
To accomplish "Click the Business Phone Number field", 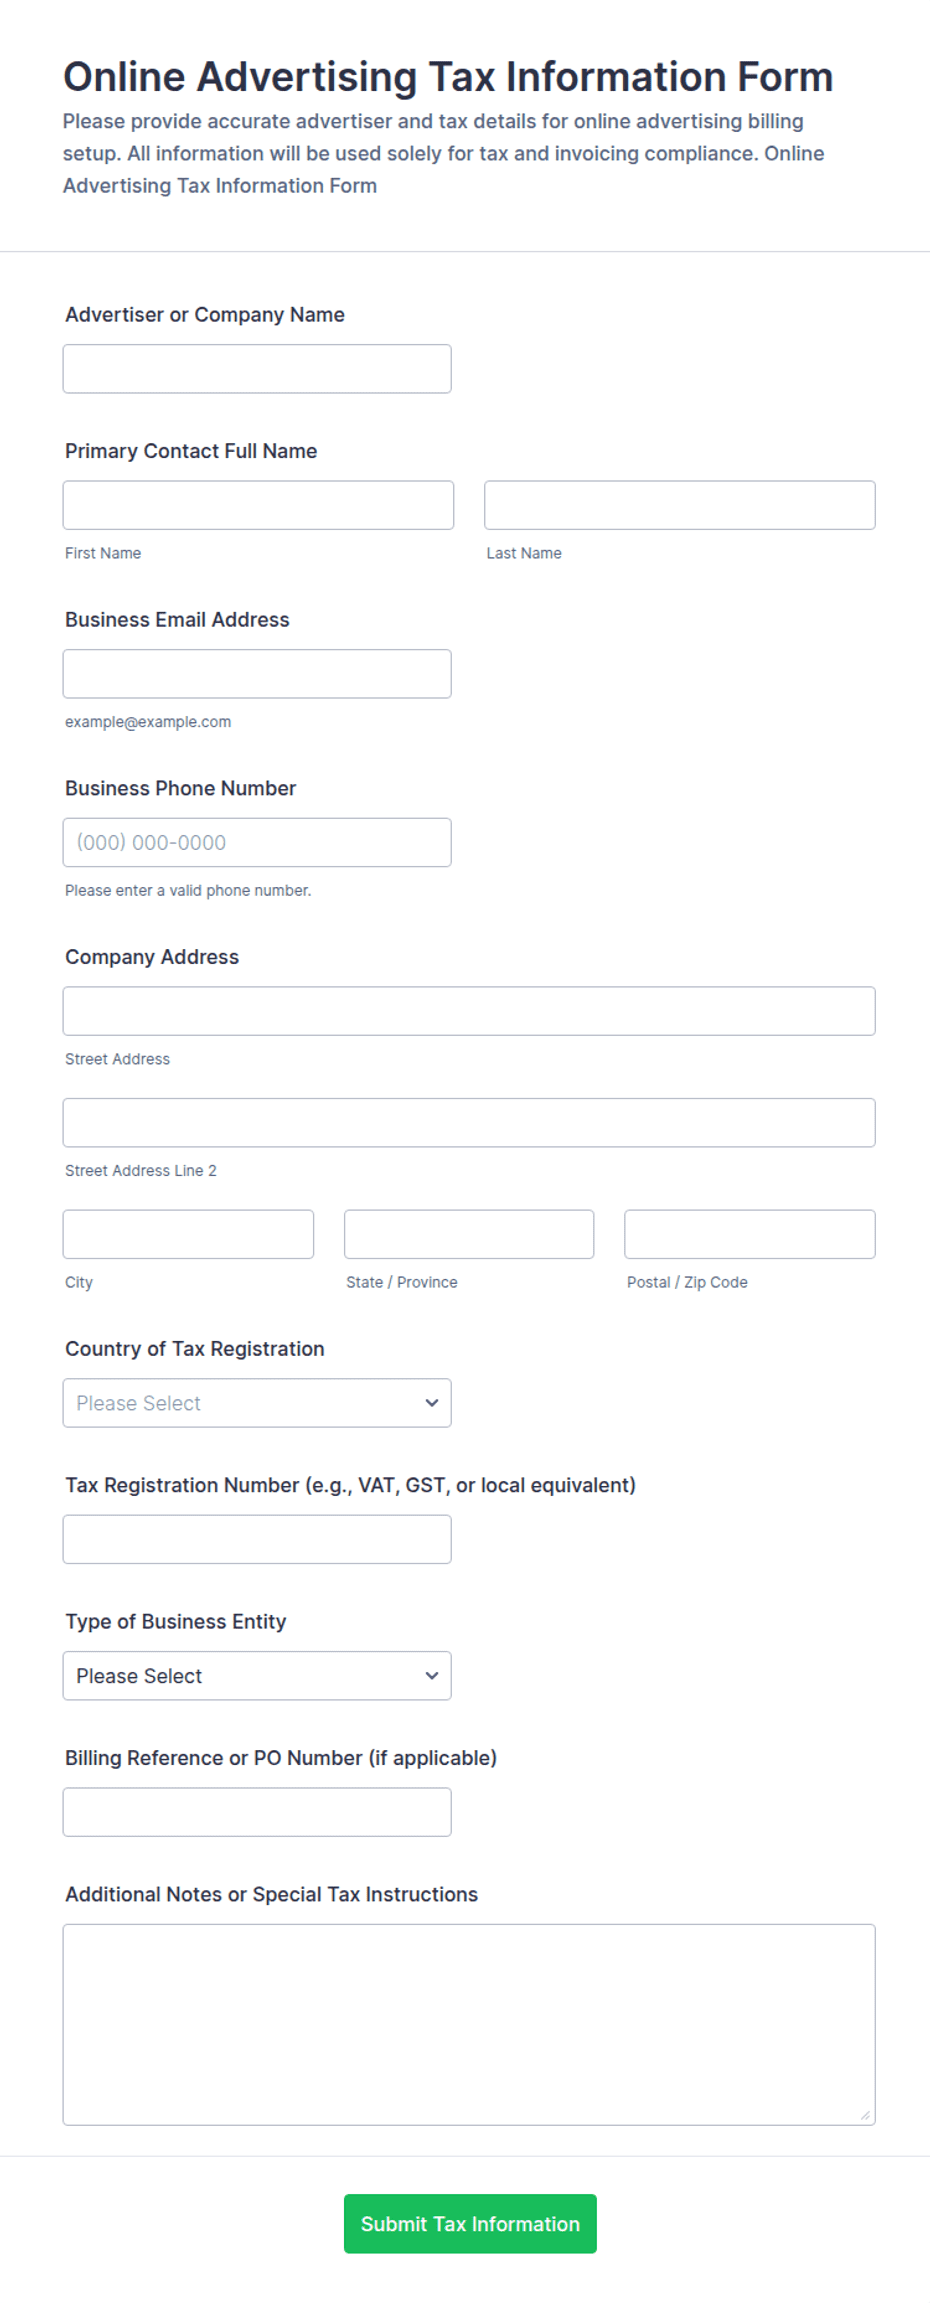I will pyautogui.click(x=257, y=842).
